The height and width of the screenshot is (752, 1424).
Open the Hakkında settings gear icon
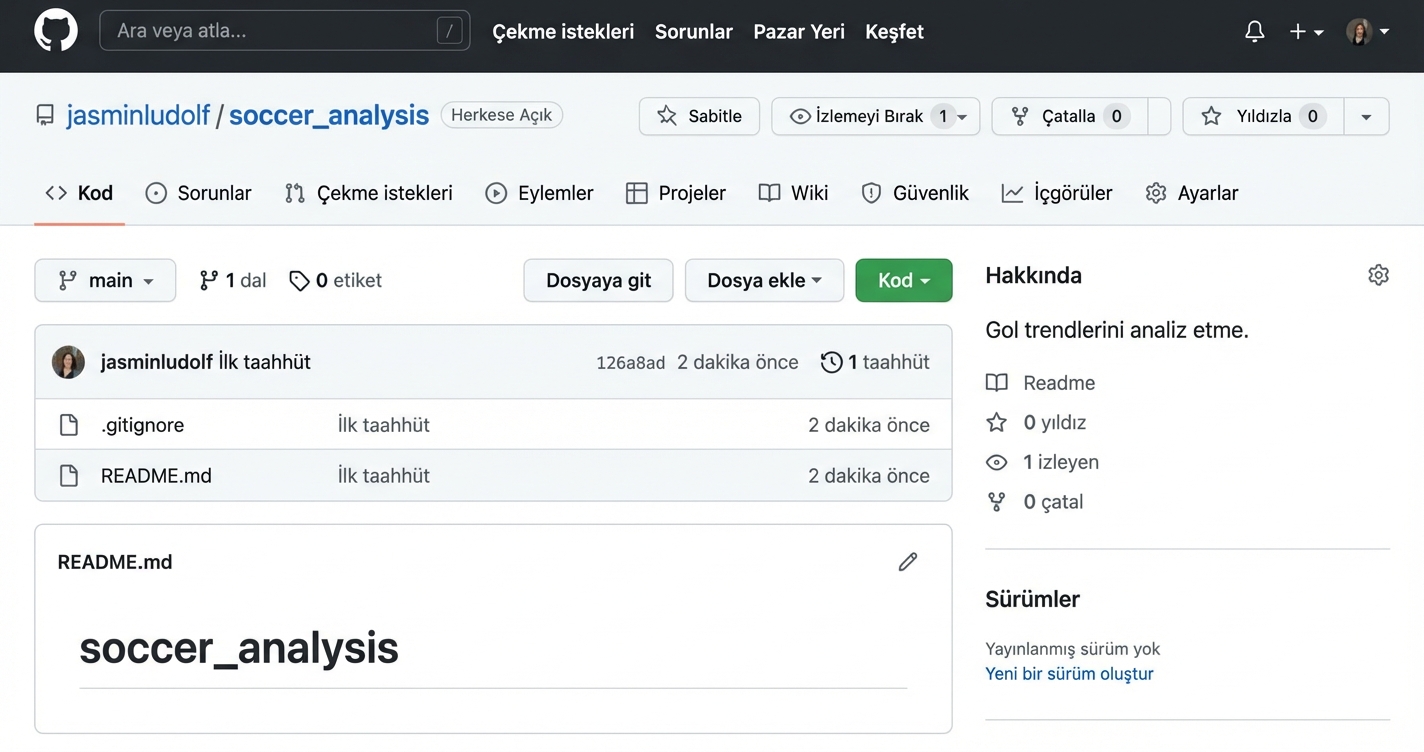tap(1378, 275)
